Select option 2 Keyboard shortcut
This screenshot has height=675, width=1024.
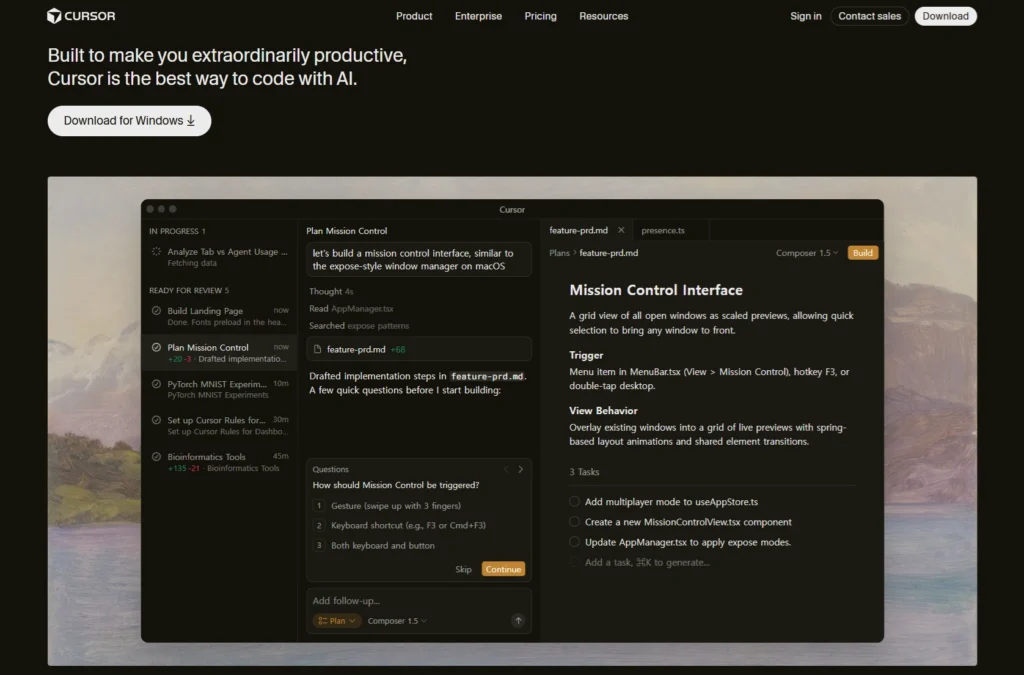(400, 525)
